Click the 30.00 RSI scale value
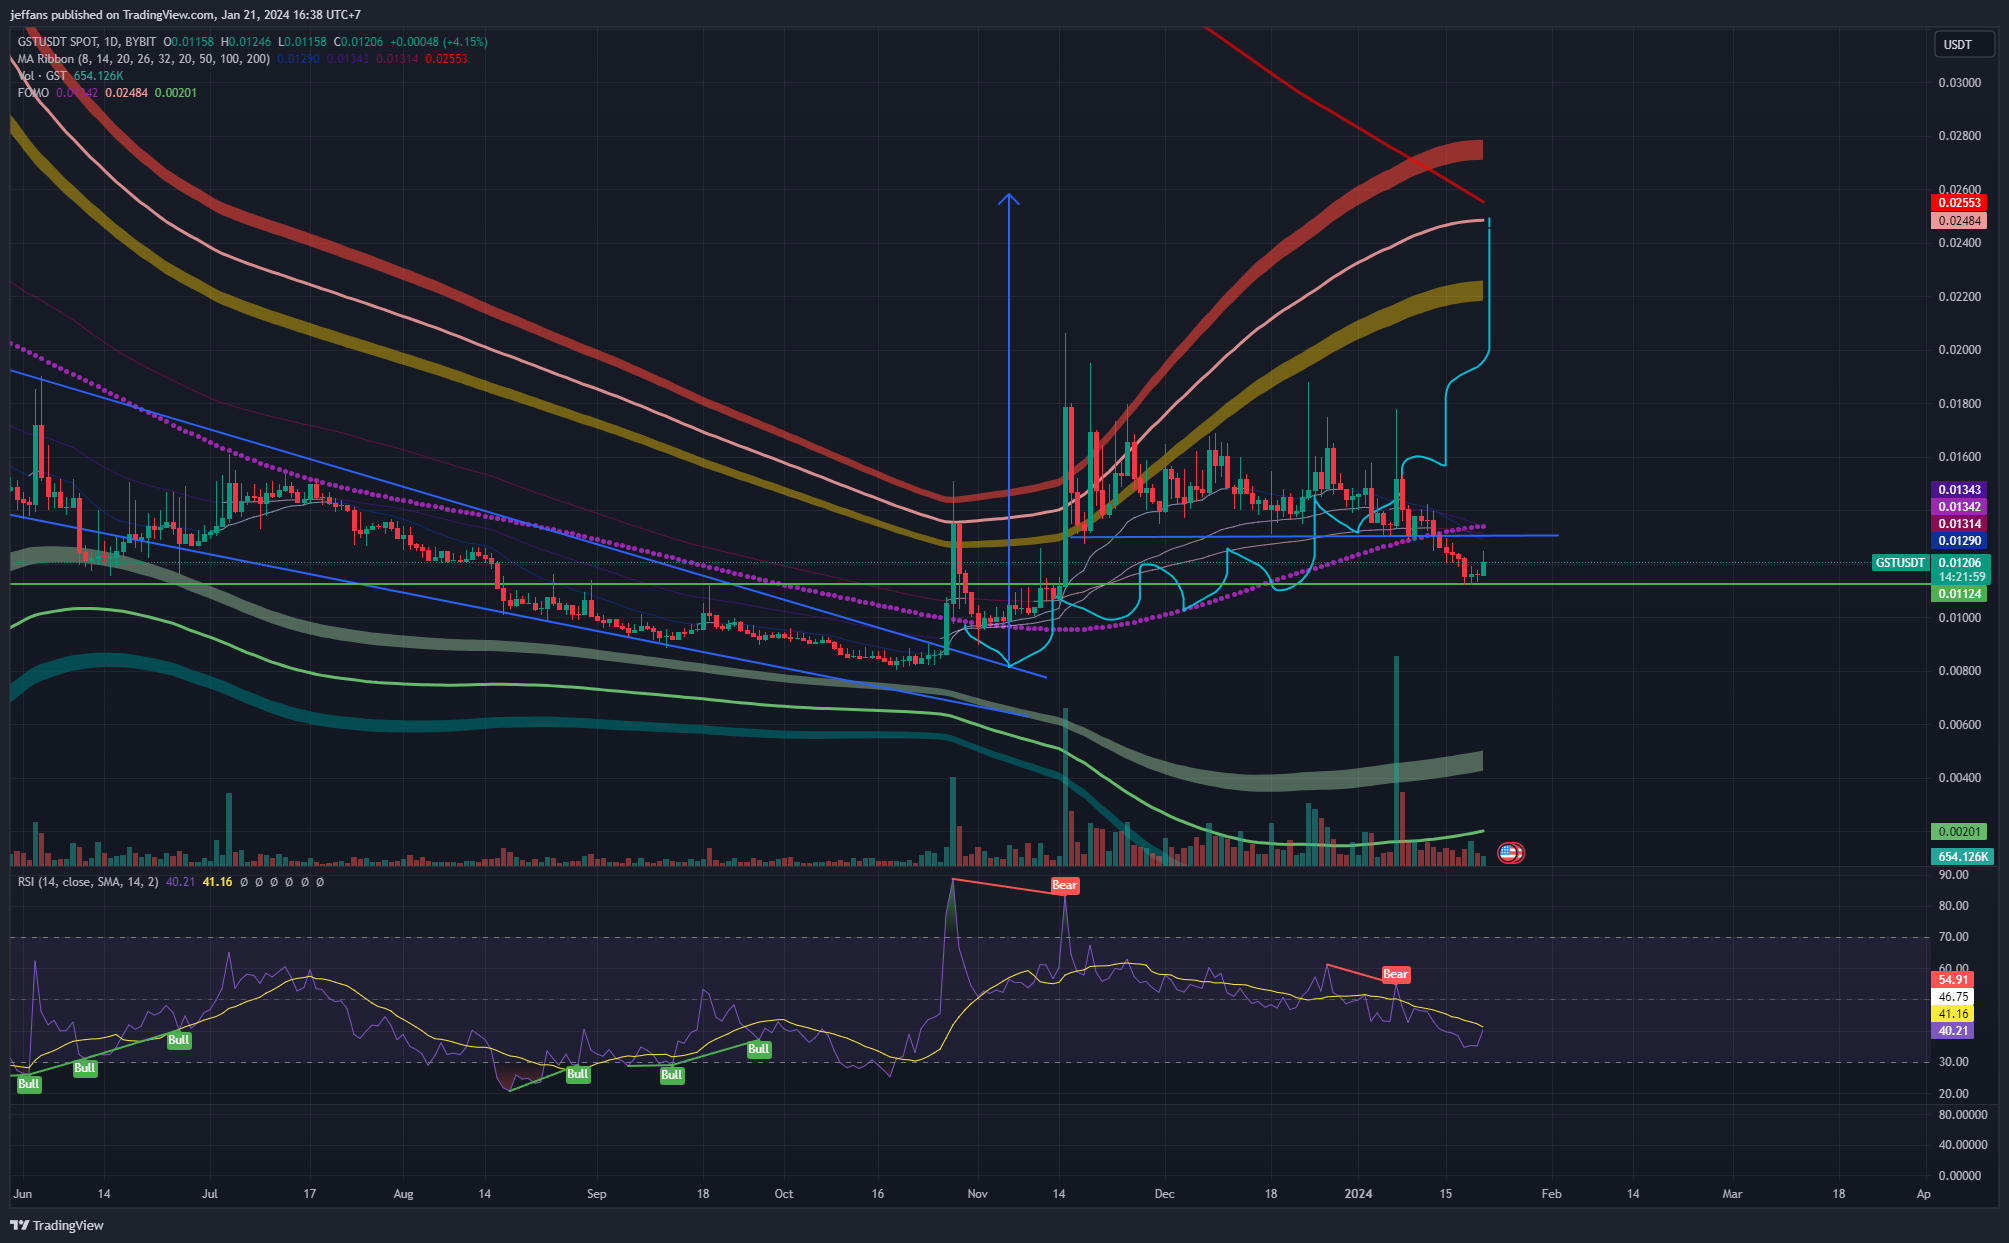This screenshot has height=1243, width=2009. 1953,1062
